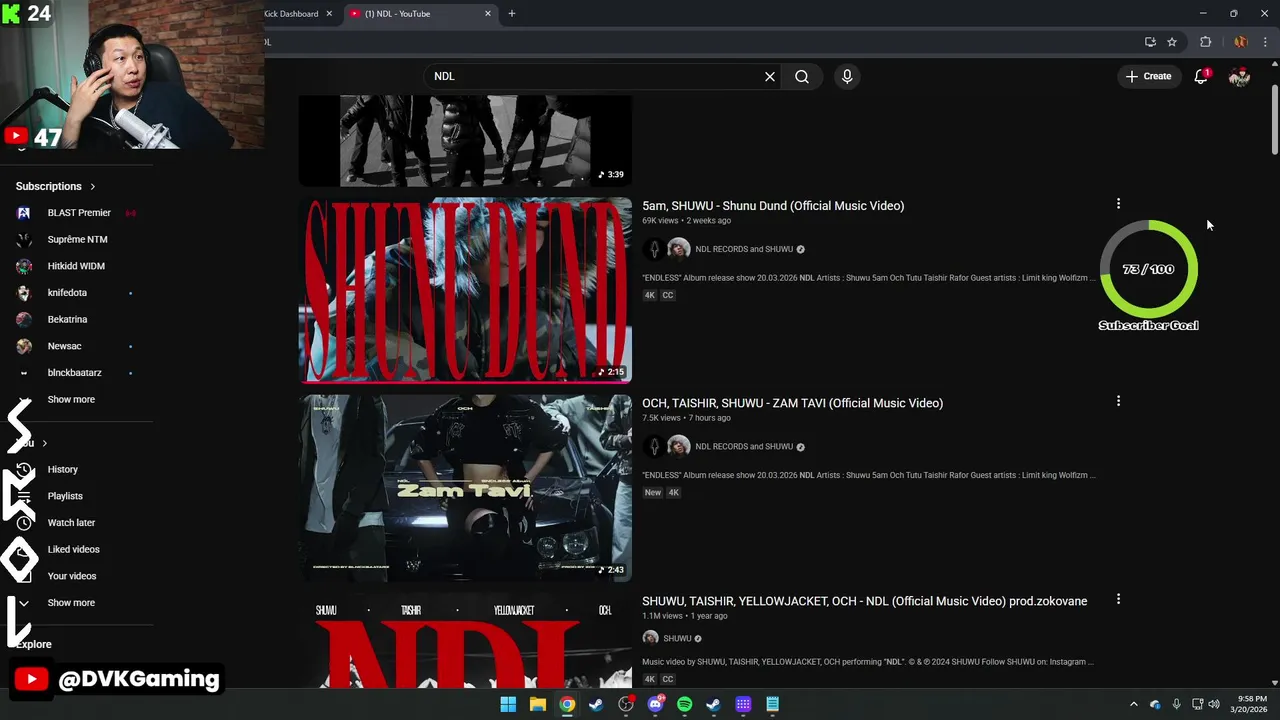Open the YouTube account avatar menu
The image size is (1280, 720).
1239,76
